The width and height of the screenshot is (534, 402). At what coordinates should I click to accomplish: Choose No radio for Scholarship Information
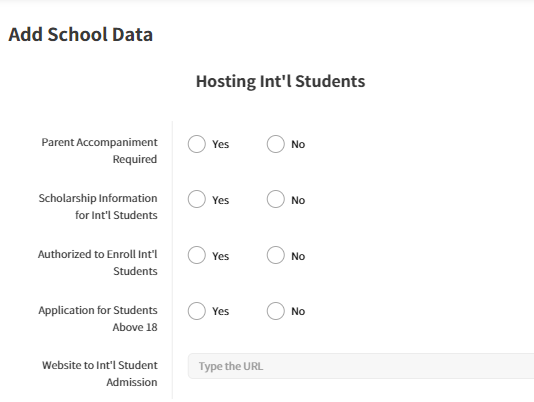pyautogui.click(x=276, y=199)
